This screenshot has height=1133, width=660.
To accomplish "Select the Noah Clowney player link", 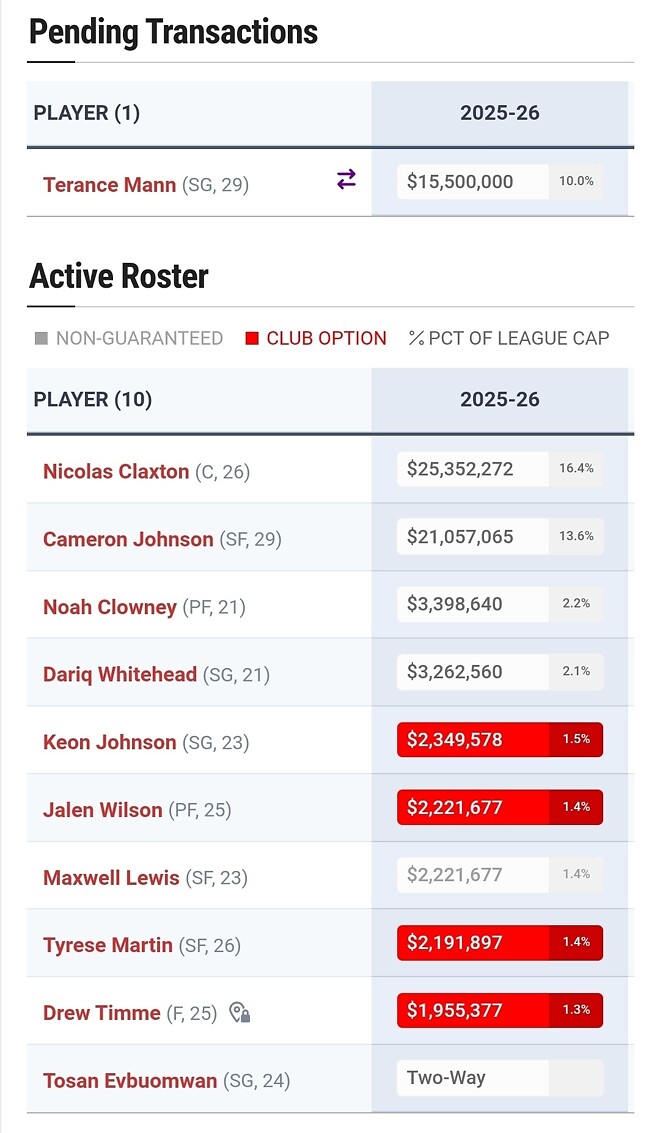I will coord(109,607).
